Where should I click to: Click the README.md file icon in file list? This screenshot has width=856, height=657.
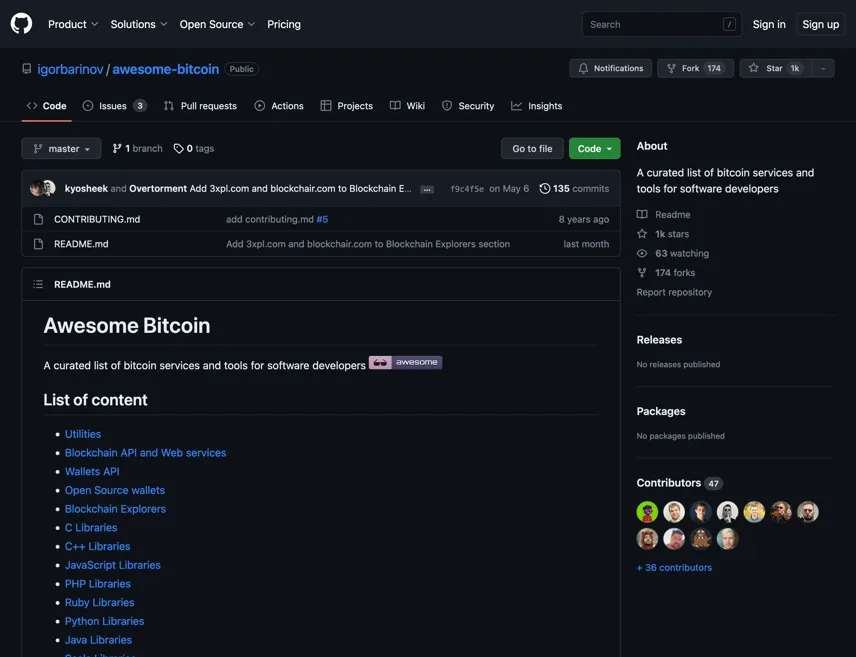[38, 244]
